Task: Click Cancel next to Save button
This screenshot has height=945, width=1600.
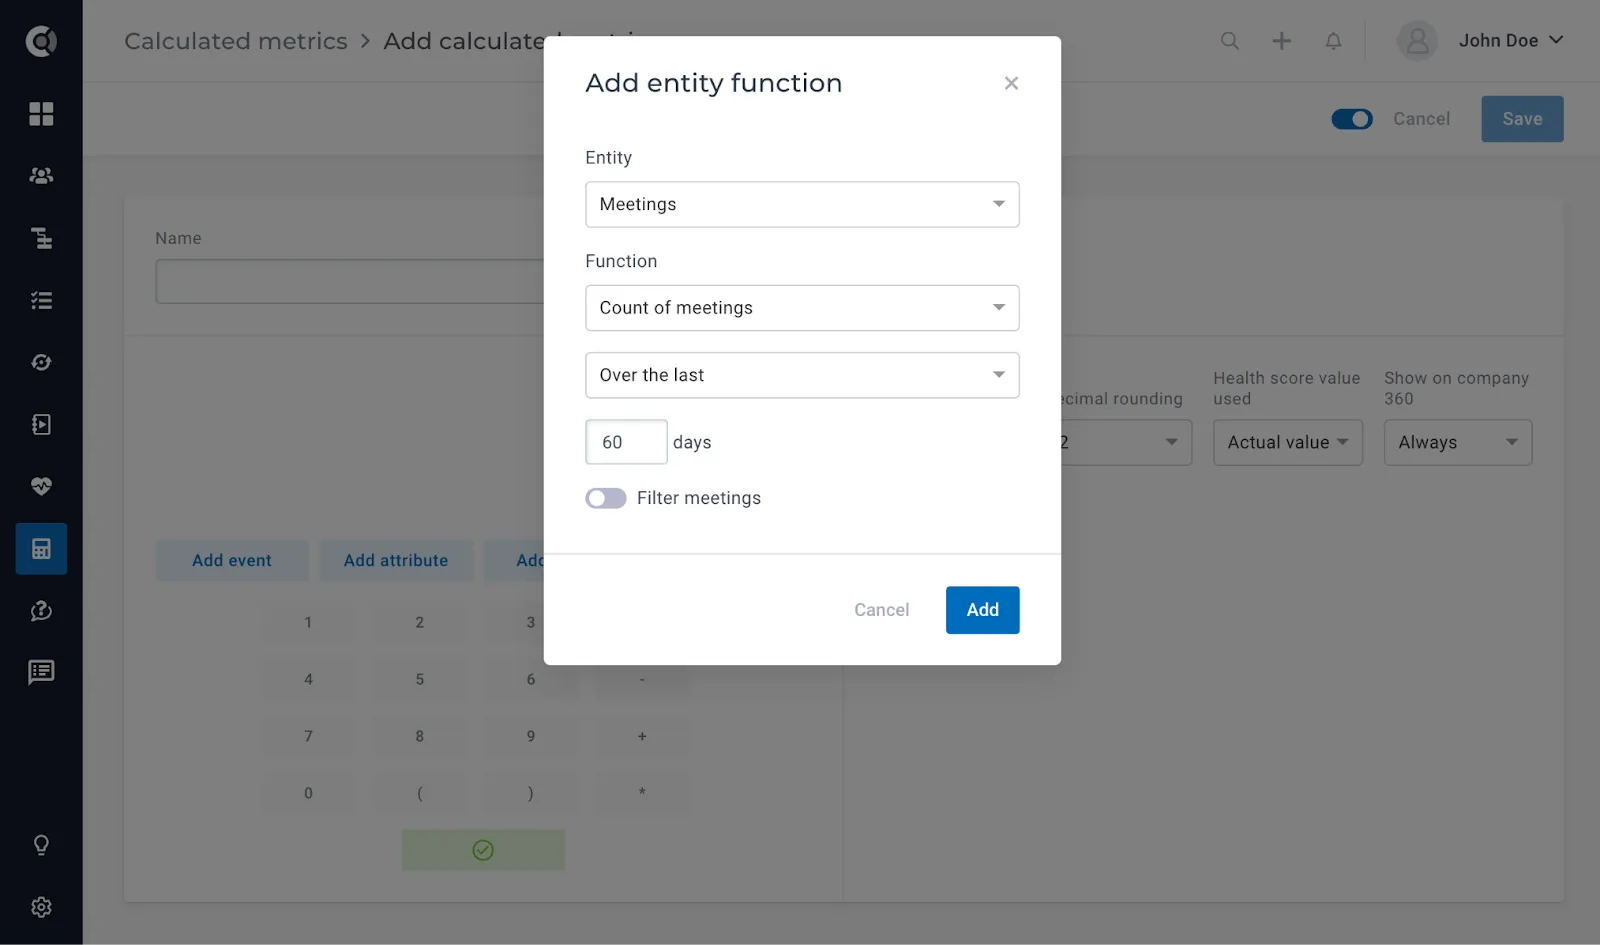Action: pos(1421,119)
